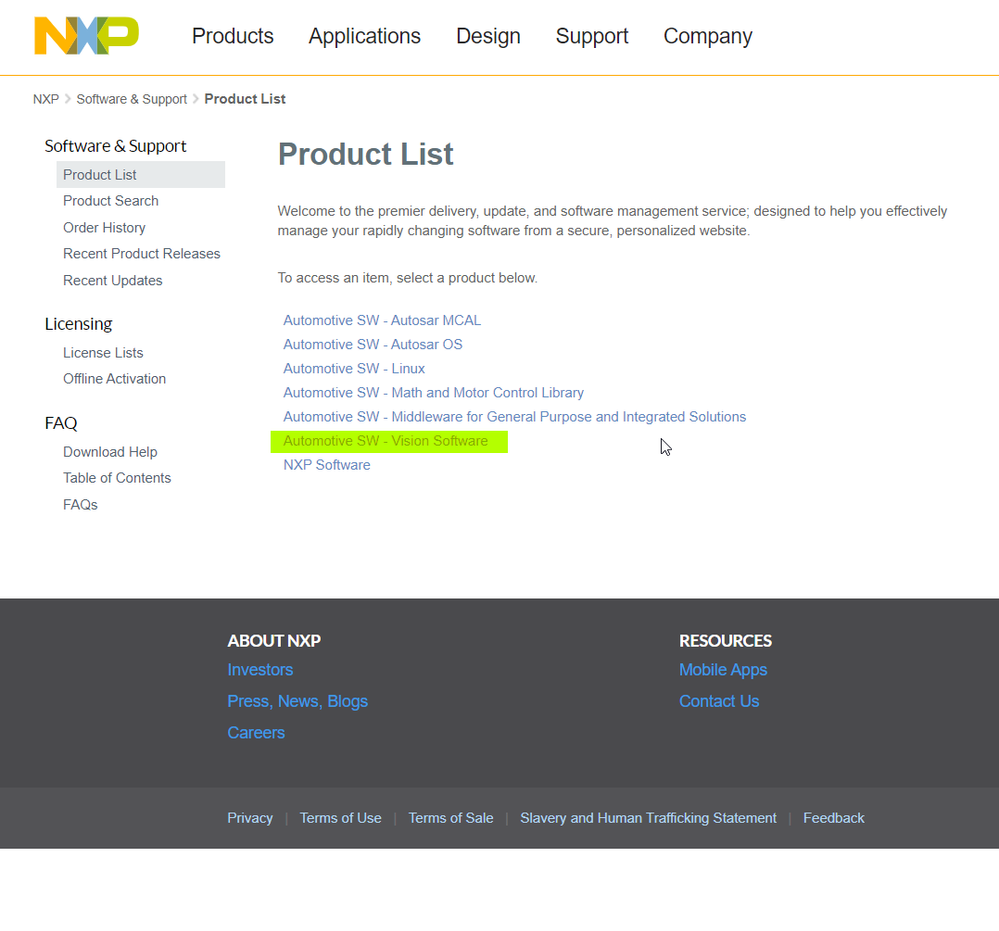This screenshot has height=931, width=999.
Task: Select NXP Software product link
Action: click(327, 465)
